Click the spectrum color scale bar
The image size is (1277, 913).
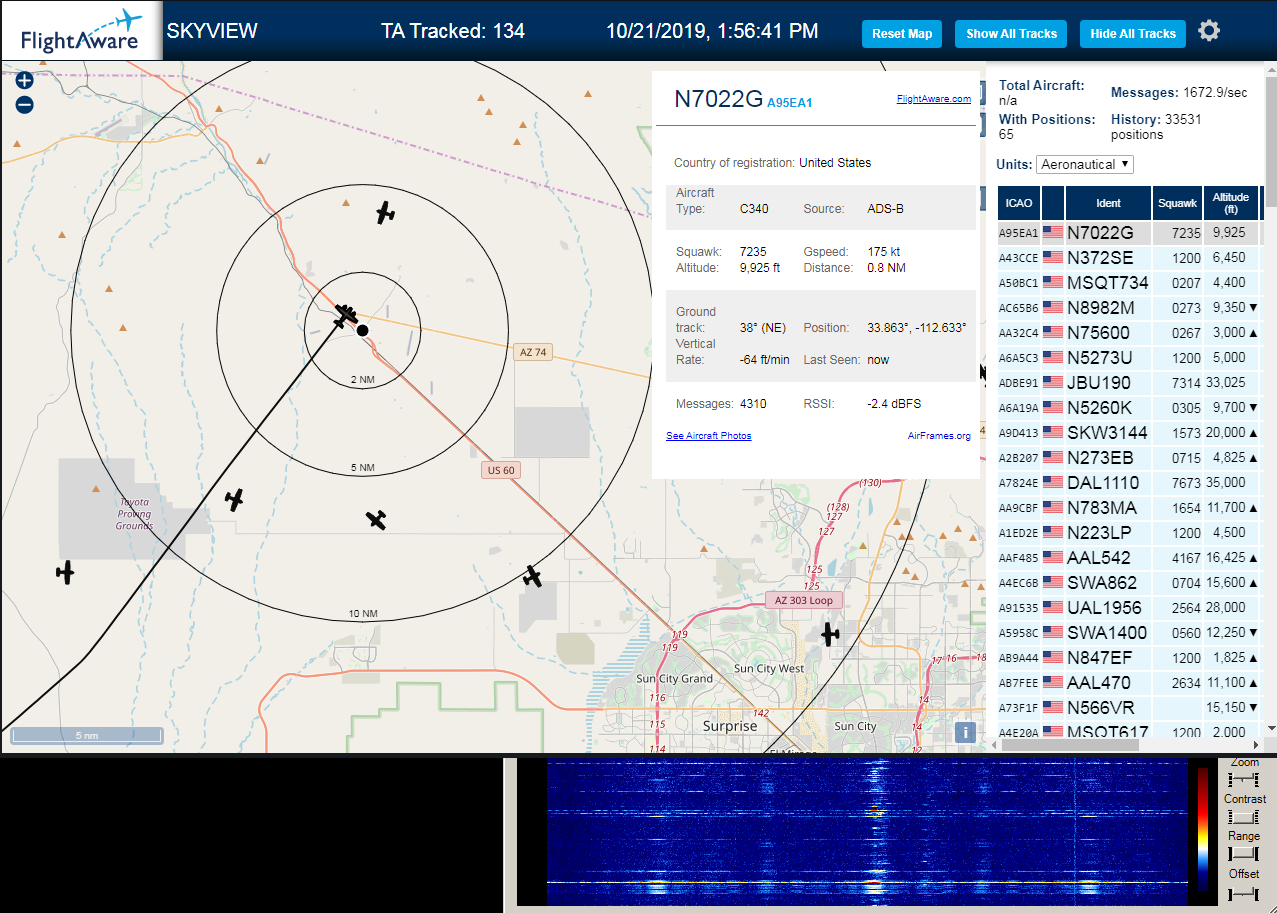[x=1203, y=829]
